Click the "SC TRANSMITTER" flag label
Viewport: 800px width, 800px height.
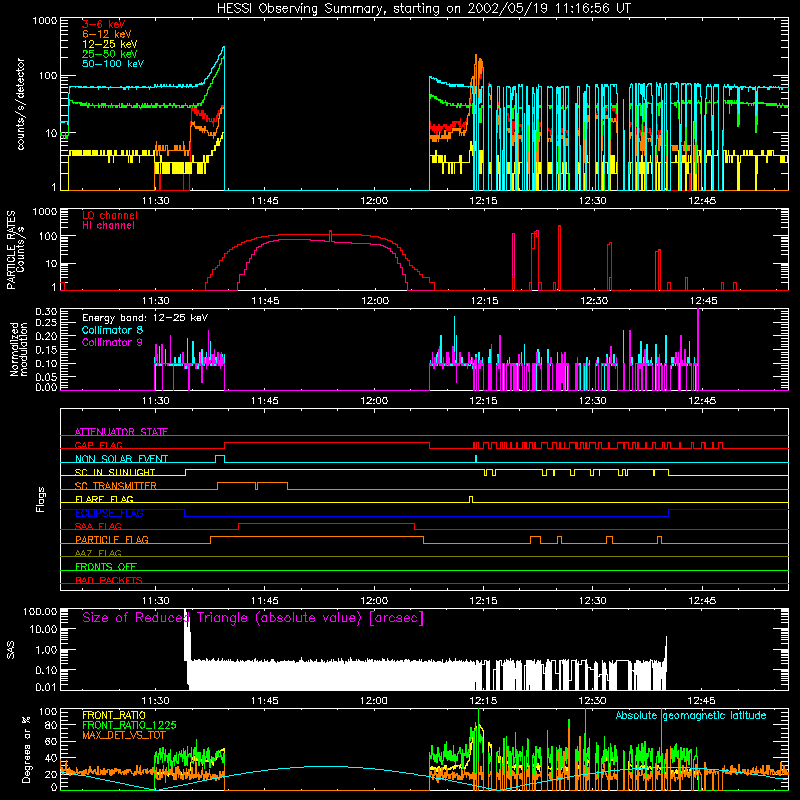point(116,486)
